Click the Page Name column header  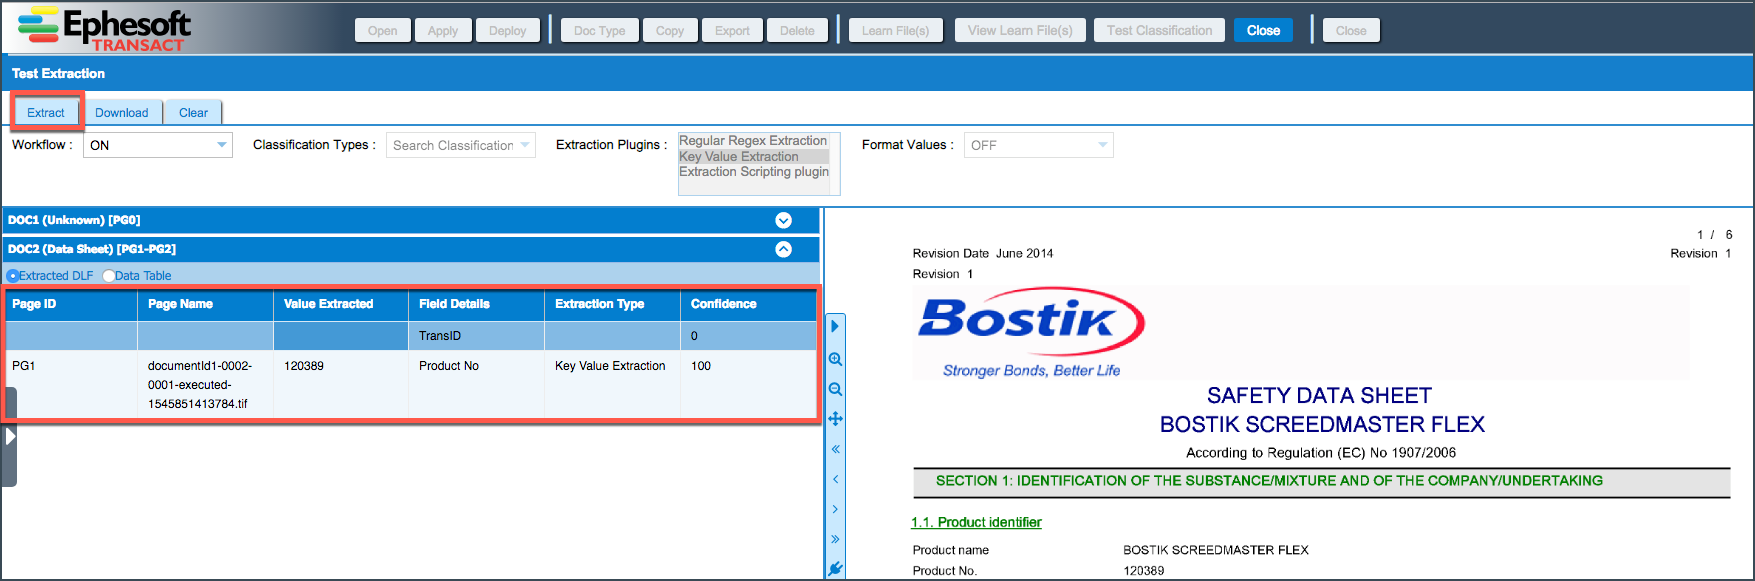205,305
